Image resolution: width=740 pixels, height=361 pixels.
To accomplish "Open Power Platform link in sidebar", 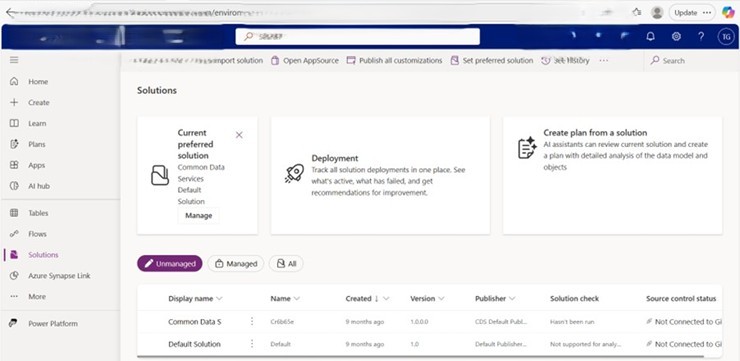I will (x=53, y=324).
